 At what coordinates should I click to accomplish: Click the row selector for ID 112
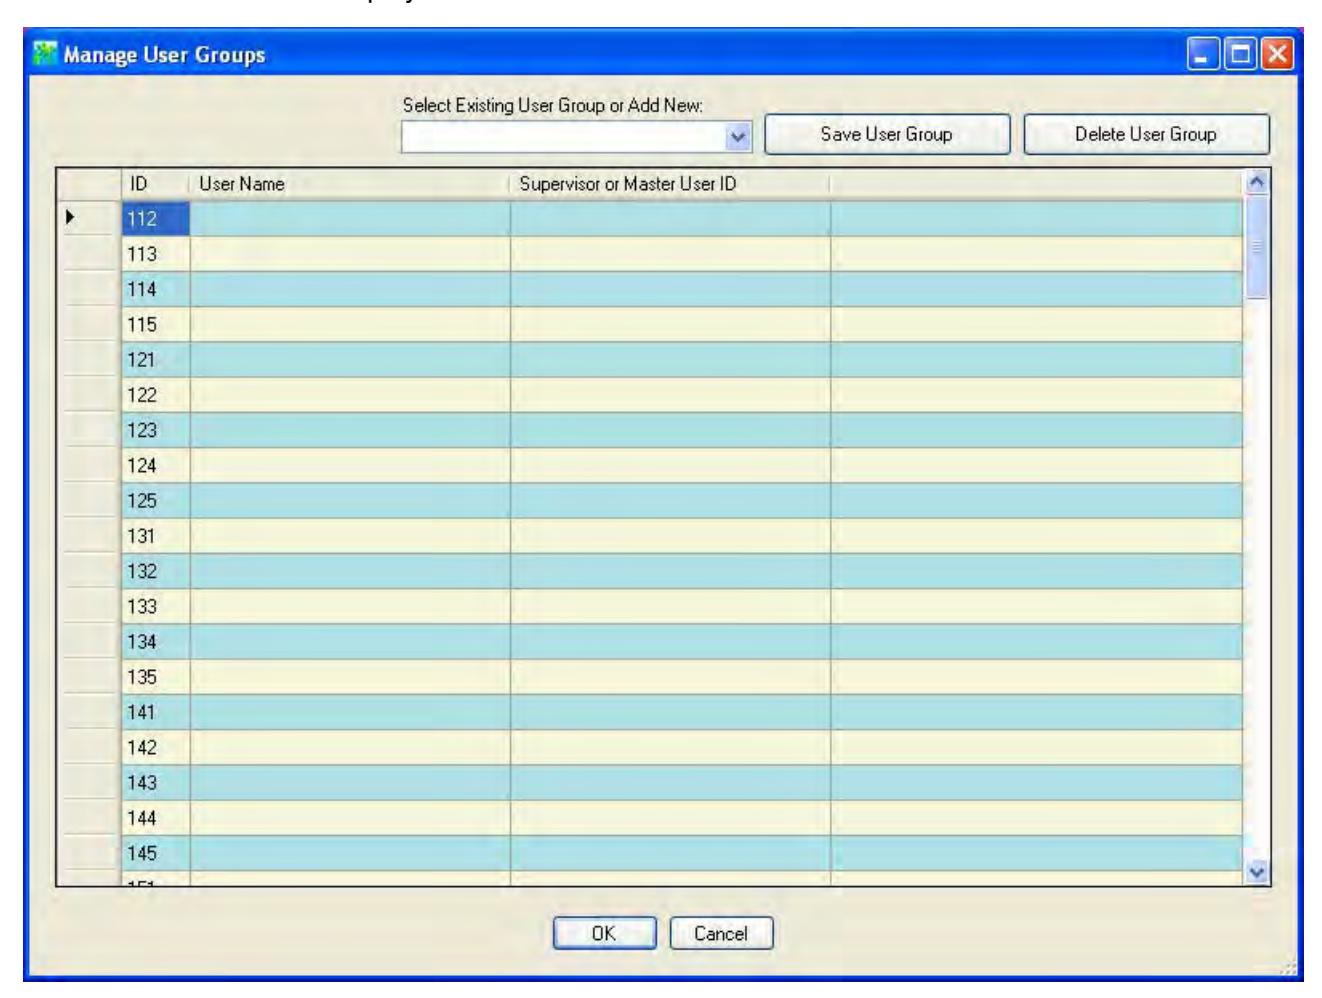click(x=89, y=219)
